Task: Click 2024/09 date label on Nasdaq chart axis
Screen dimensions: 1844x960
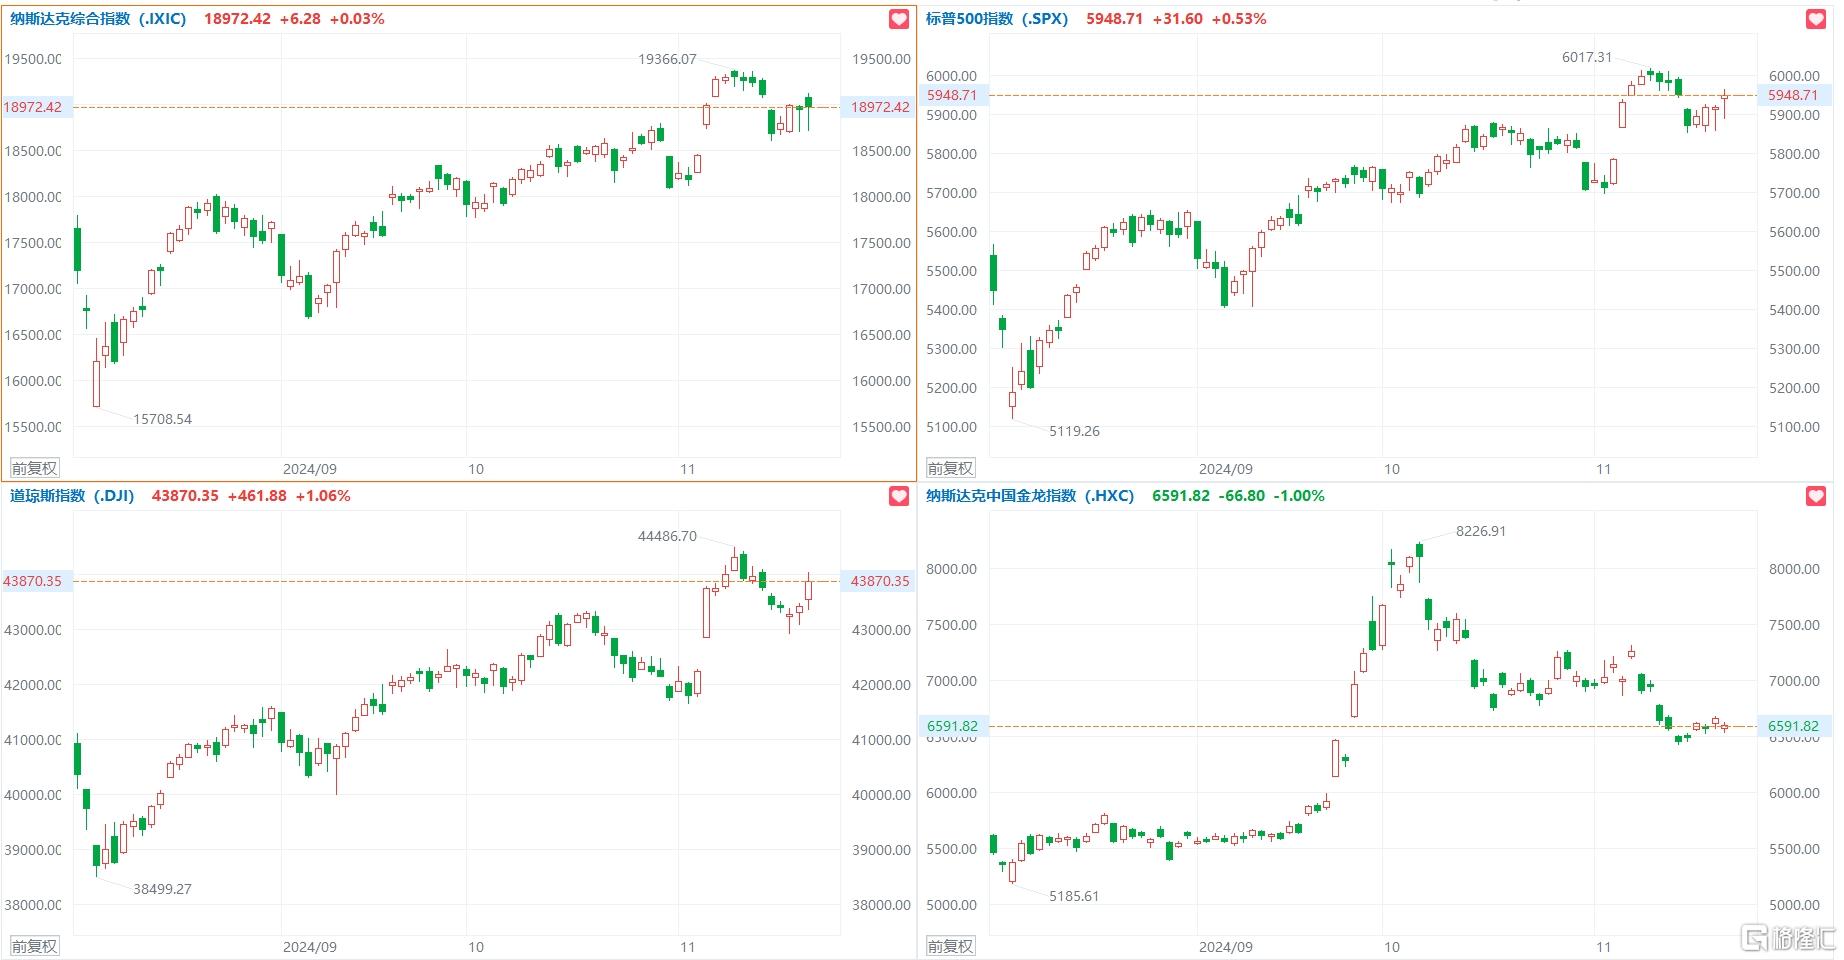Action: coord(309,469)
